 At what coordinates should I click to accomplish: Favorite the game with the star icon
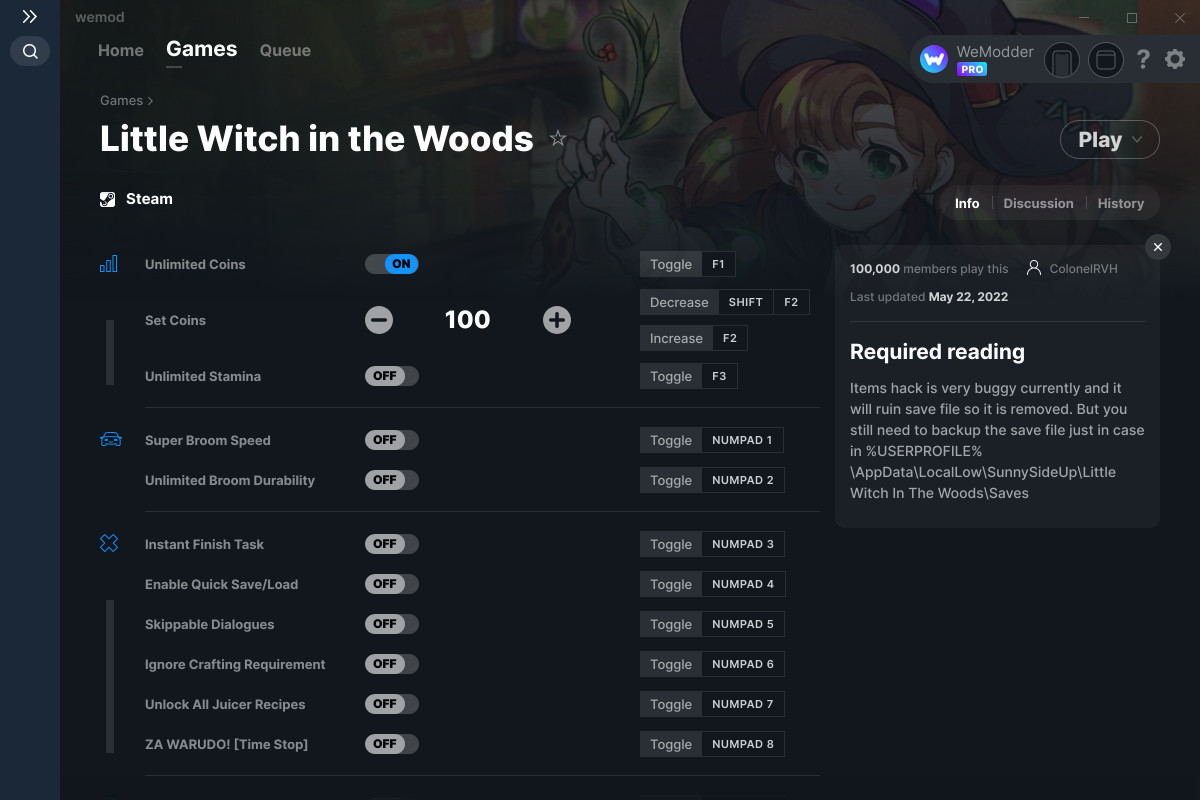[x=558, y=138]
